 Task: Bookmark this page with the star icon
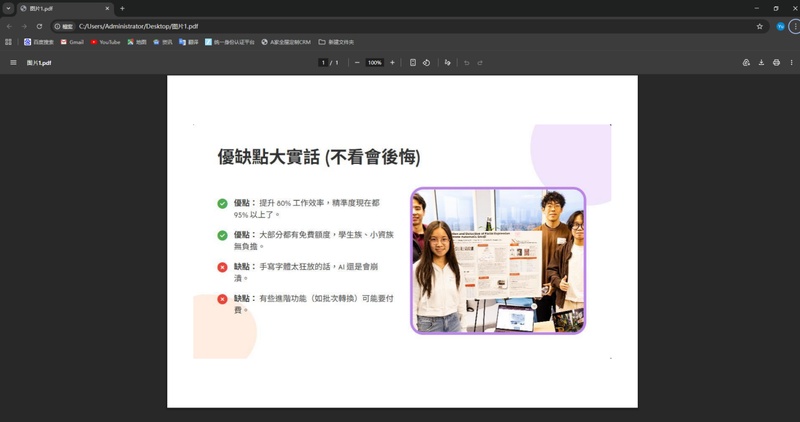(759, 27)
